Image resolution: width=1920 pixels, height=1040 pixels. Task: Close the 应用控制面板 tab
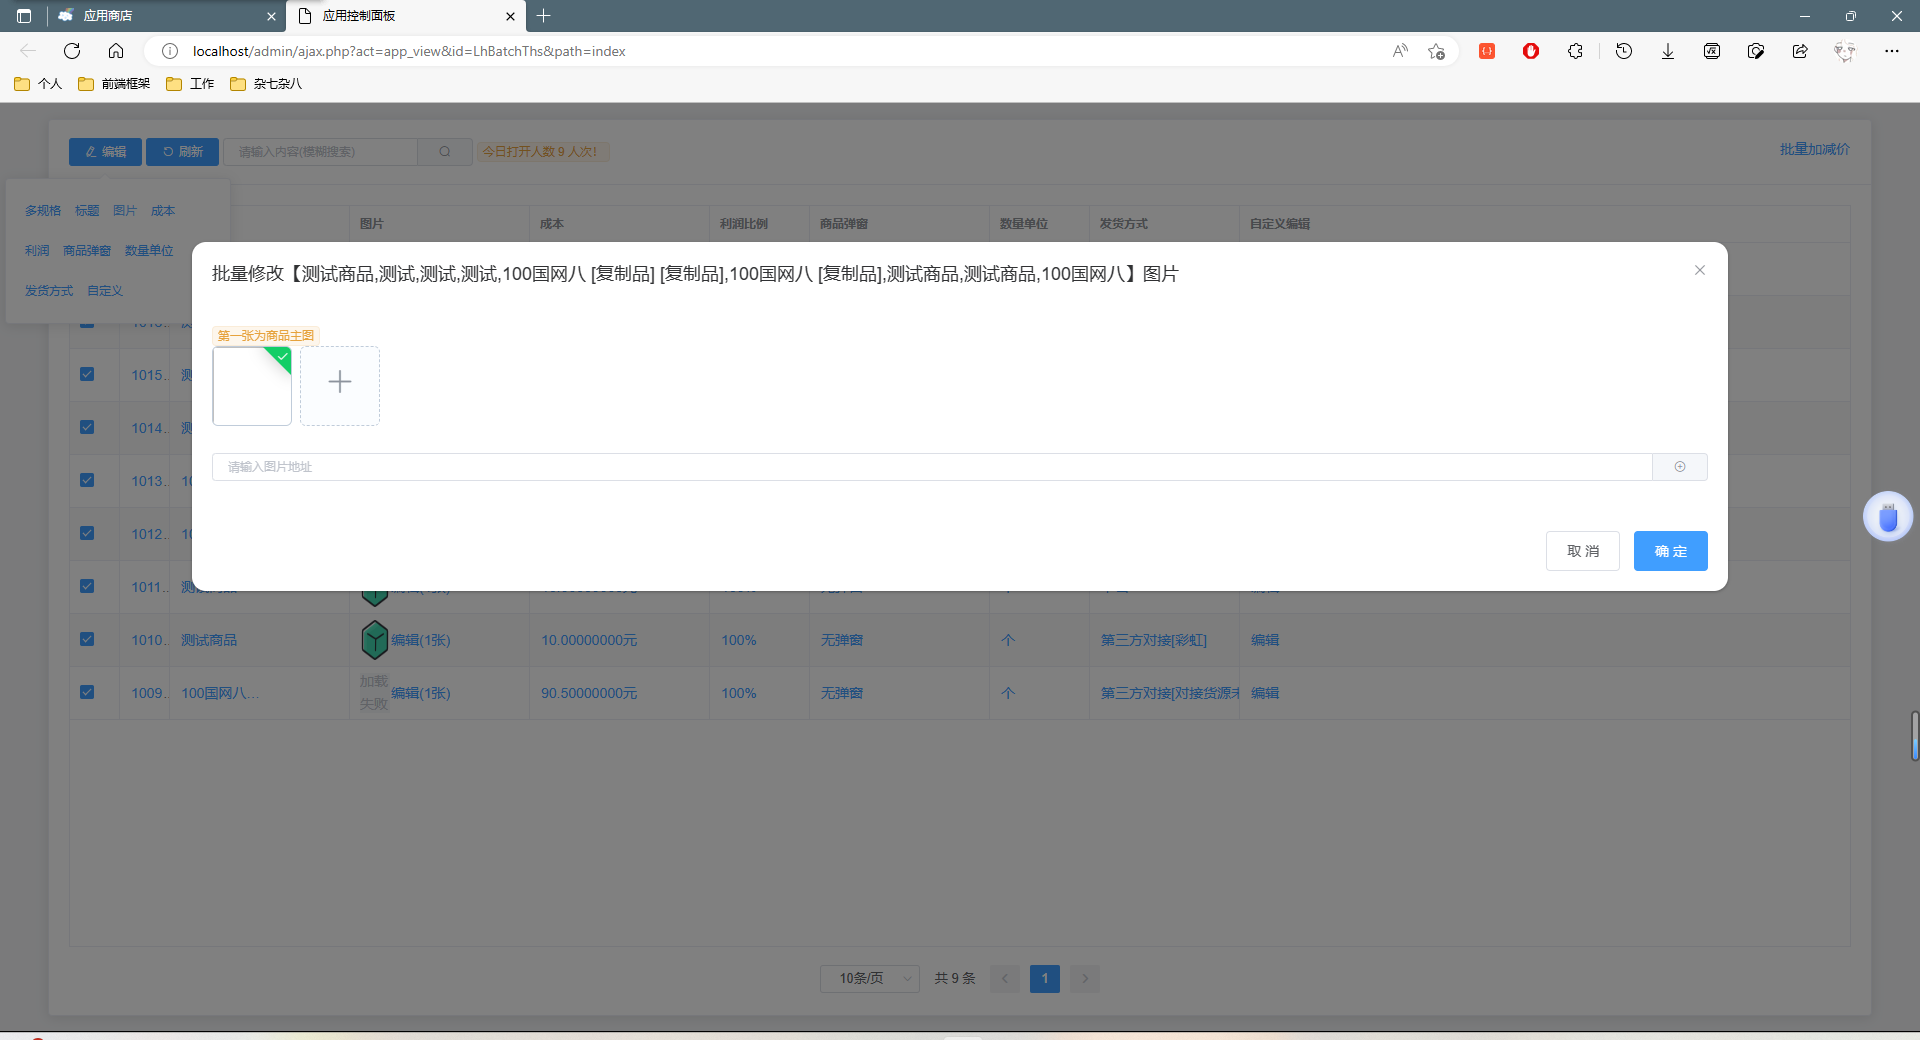510,16
